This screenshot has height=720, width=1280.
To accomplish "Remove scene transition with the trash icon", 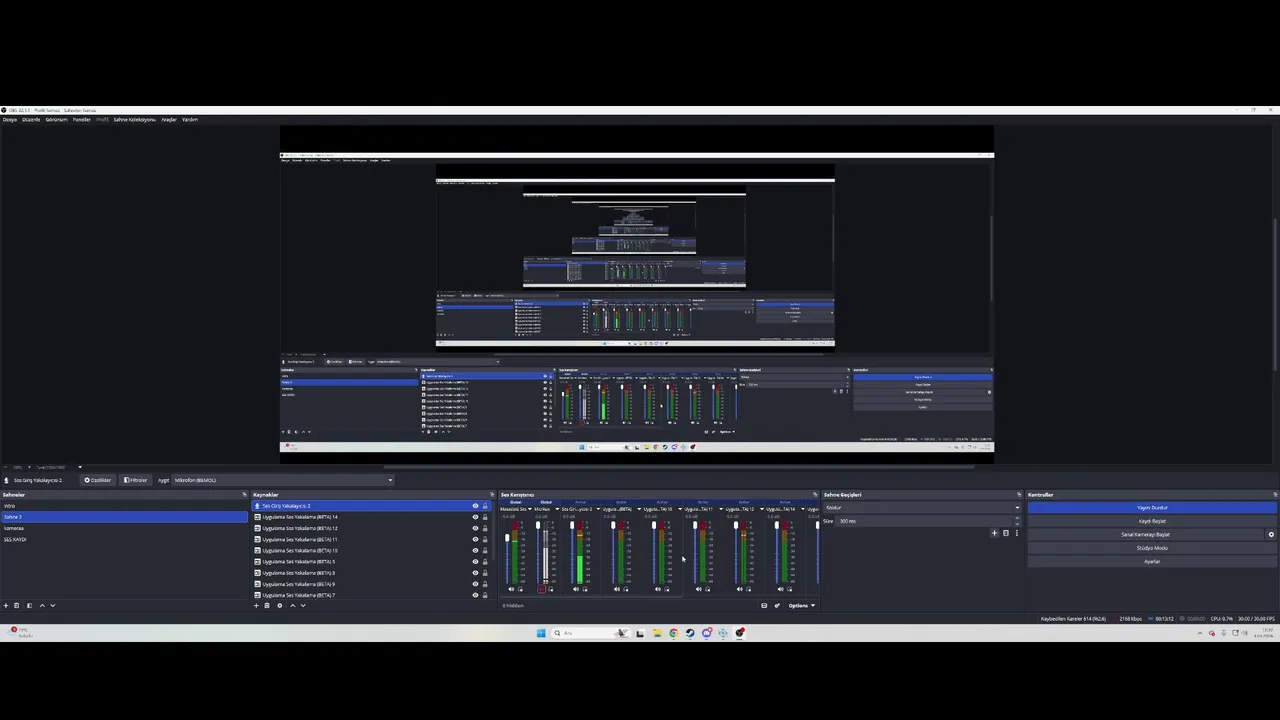I will 1006,533.
